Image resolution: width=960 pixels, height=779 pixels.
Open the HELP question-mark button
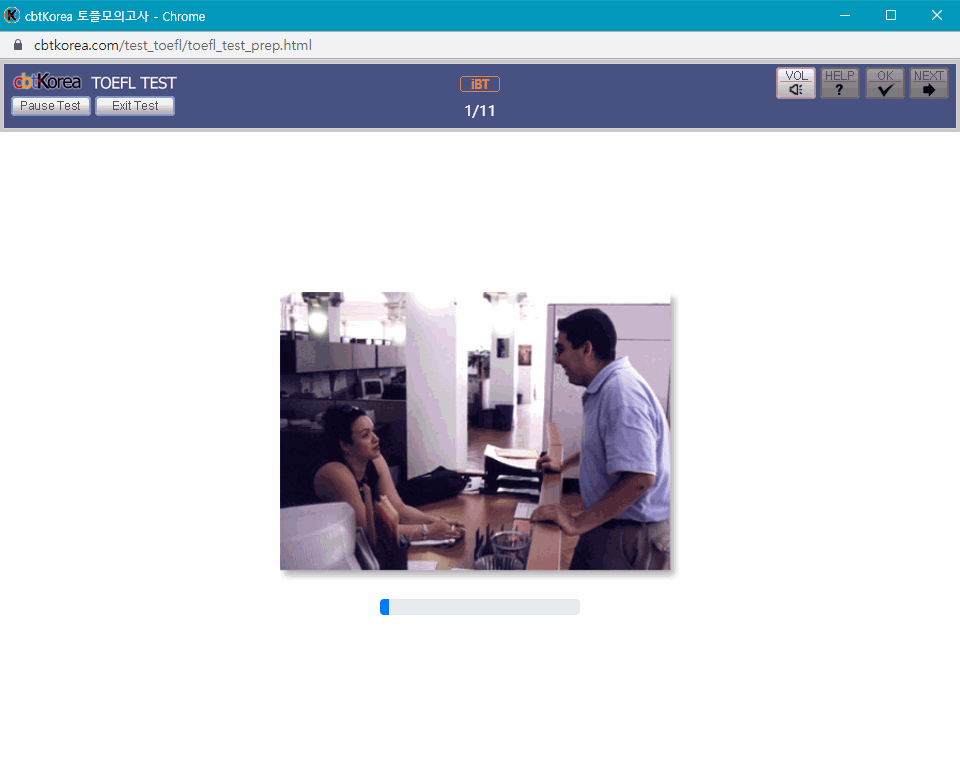click(x=839, y=83)
